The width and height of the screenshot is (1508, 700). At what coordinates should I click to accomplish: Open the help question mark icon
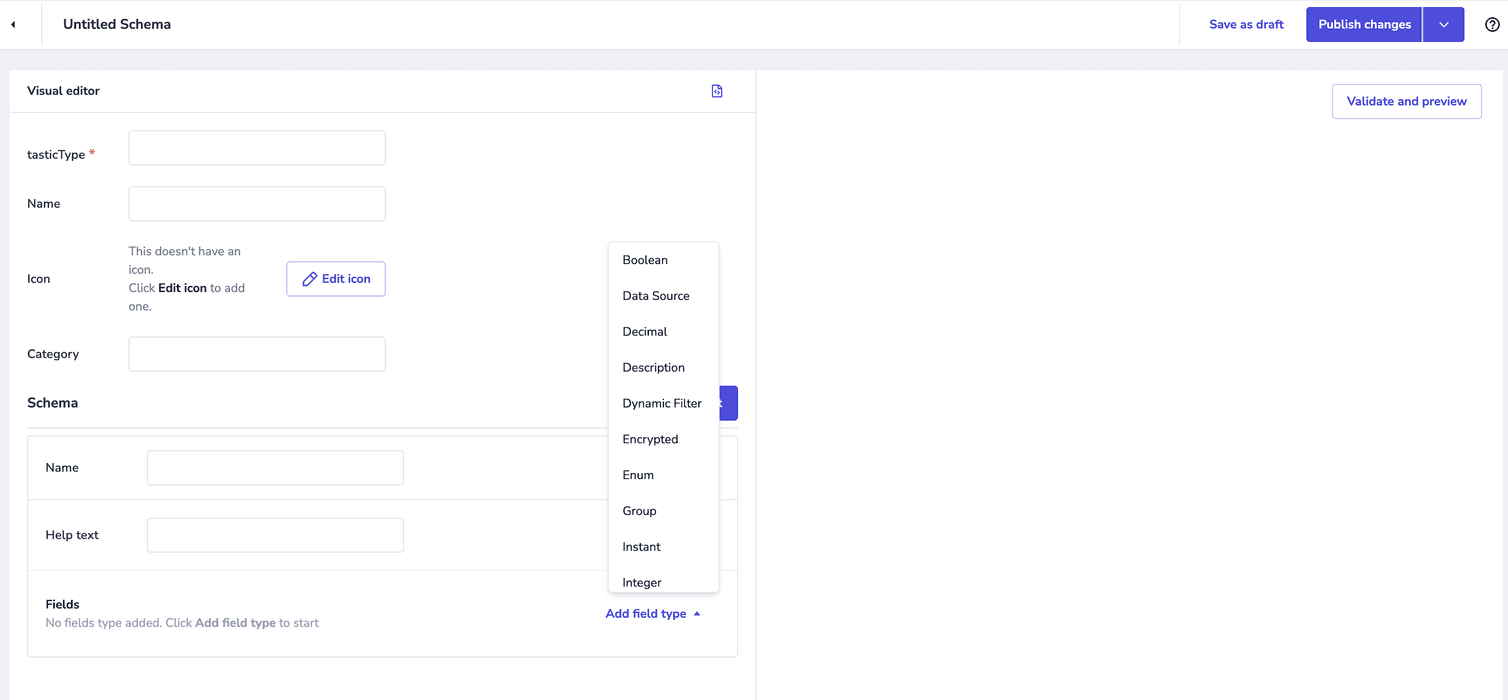[x=1494, y=24]
